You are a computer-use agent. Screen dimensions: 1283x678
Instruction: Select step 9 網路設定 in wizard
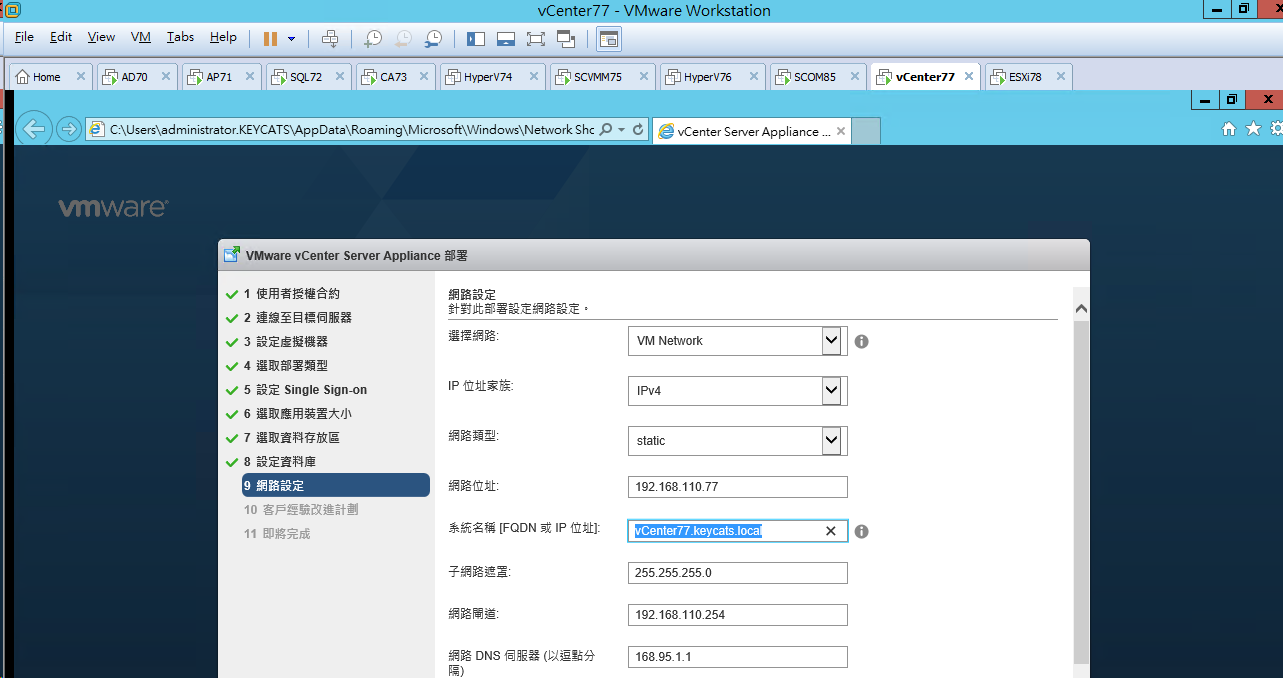coord(335,485)
